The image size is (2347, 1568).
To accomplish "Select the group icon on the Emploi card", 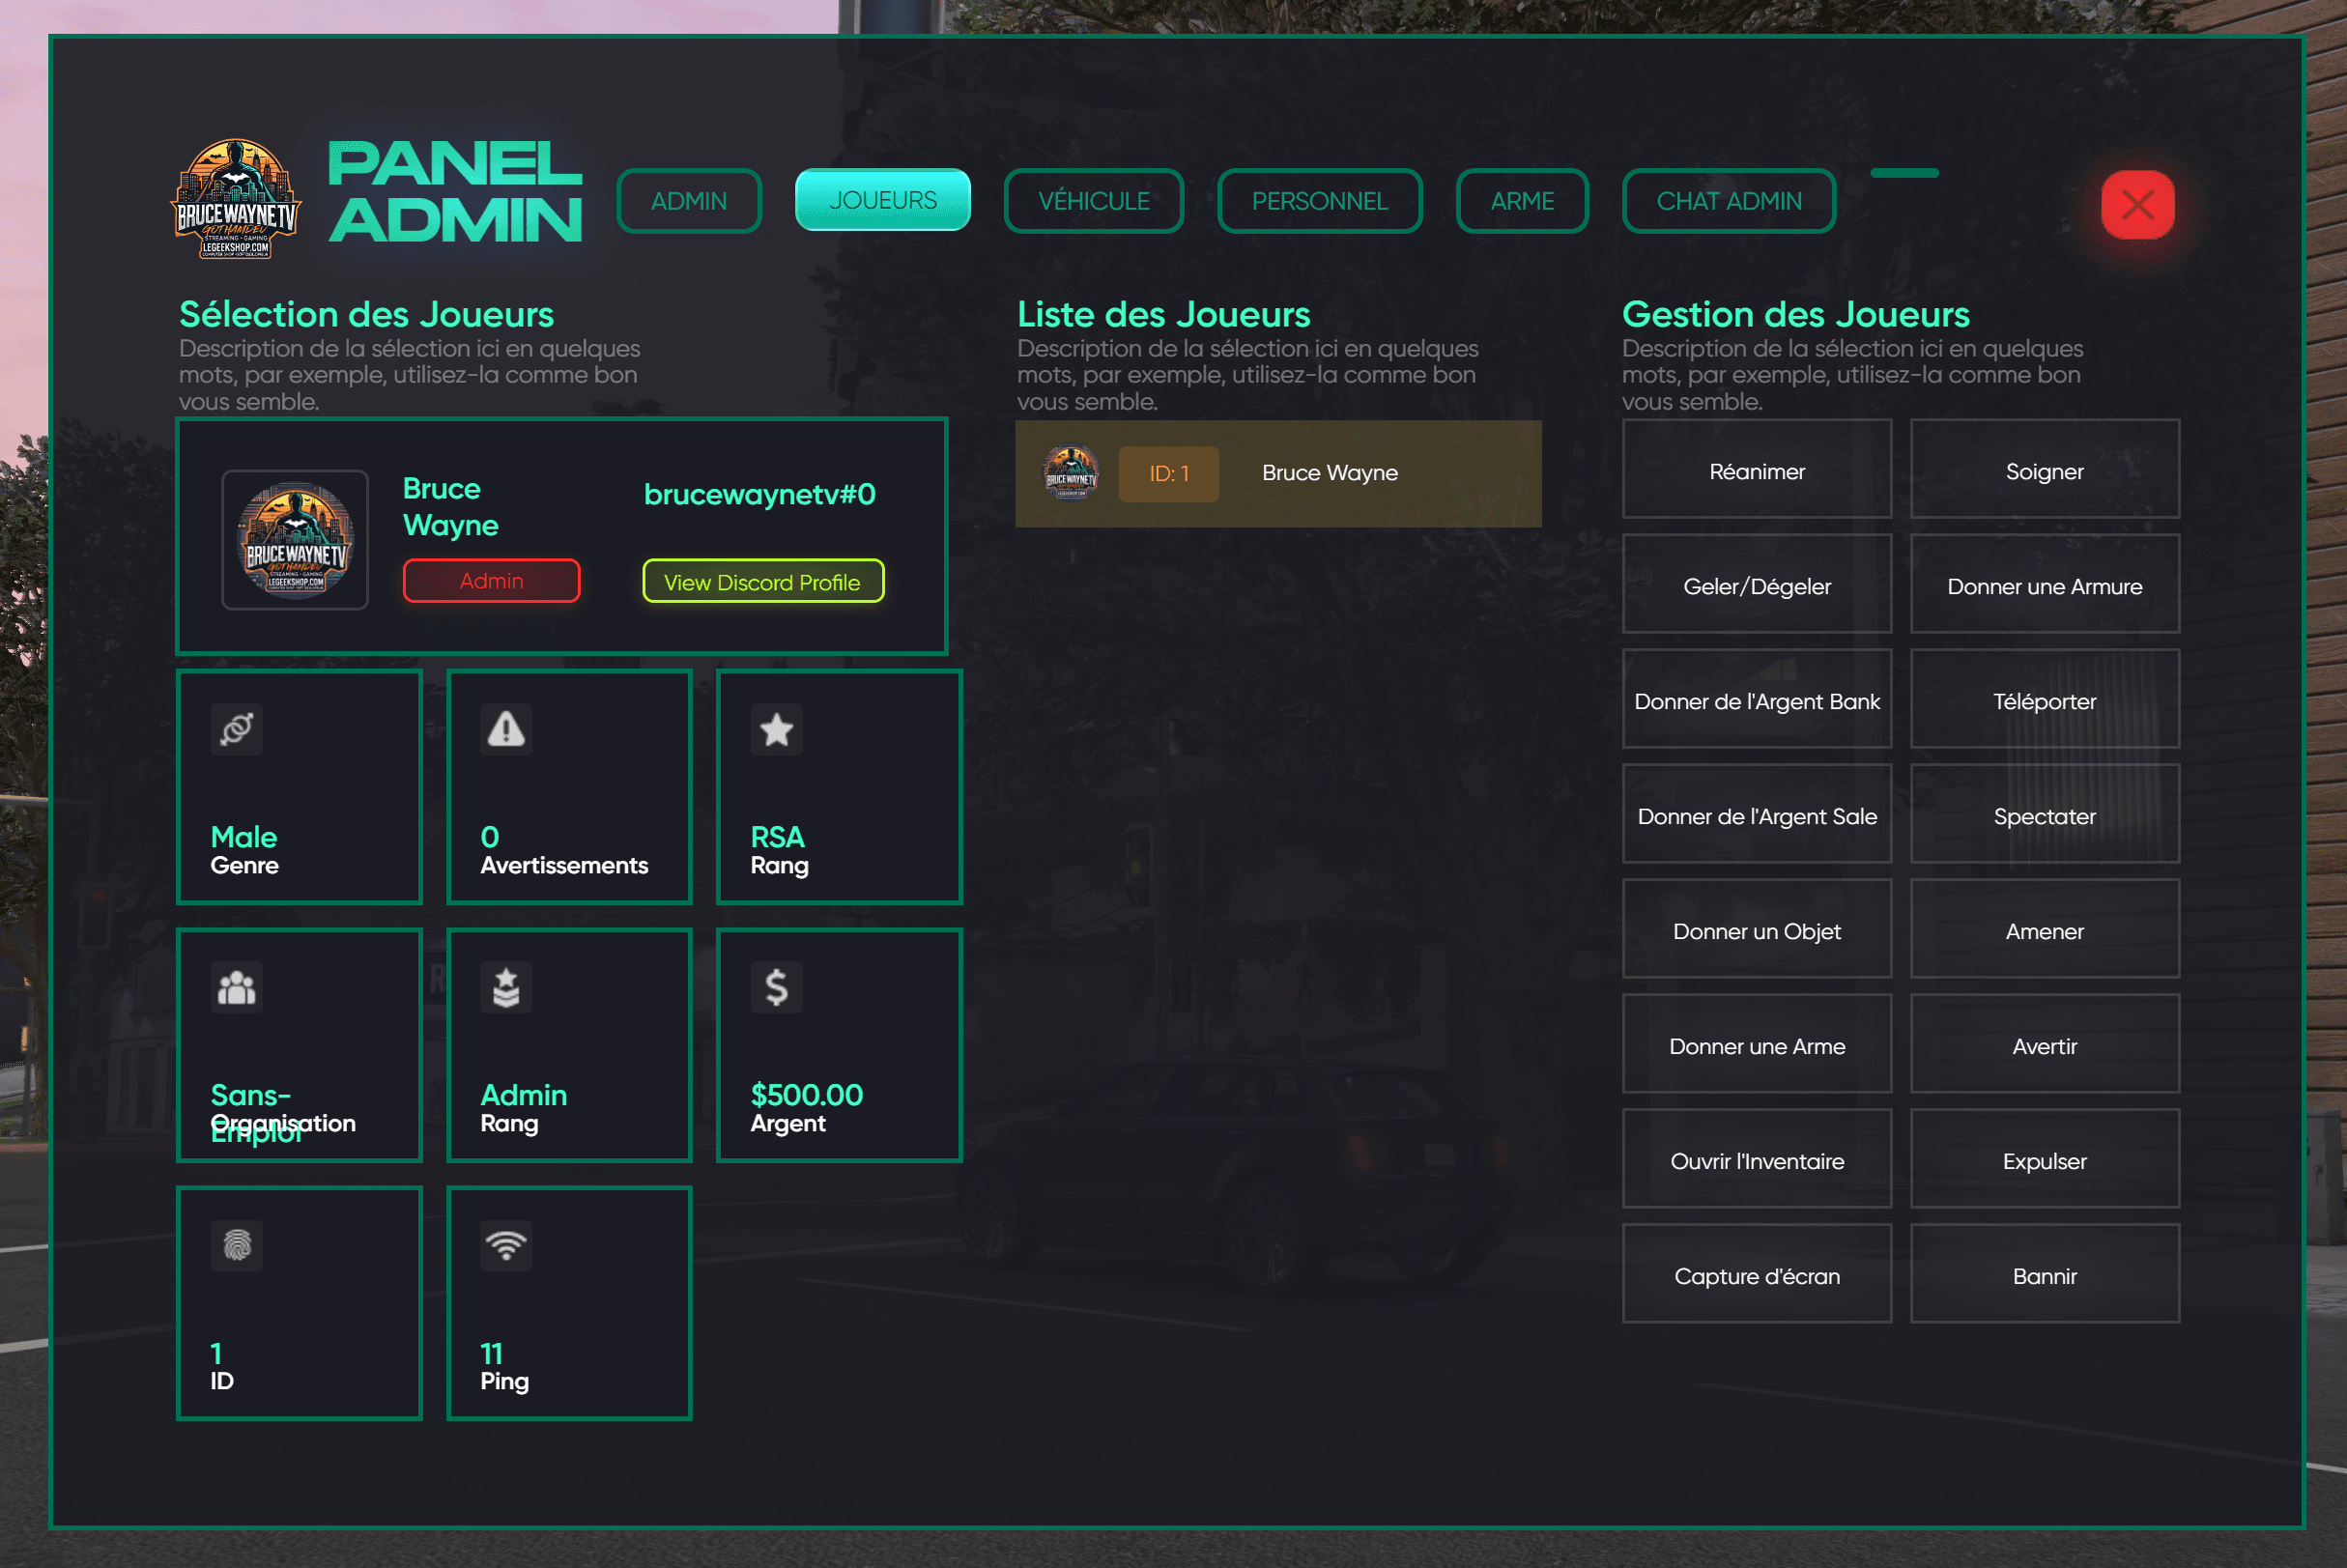I will tap(236, 988).
